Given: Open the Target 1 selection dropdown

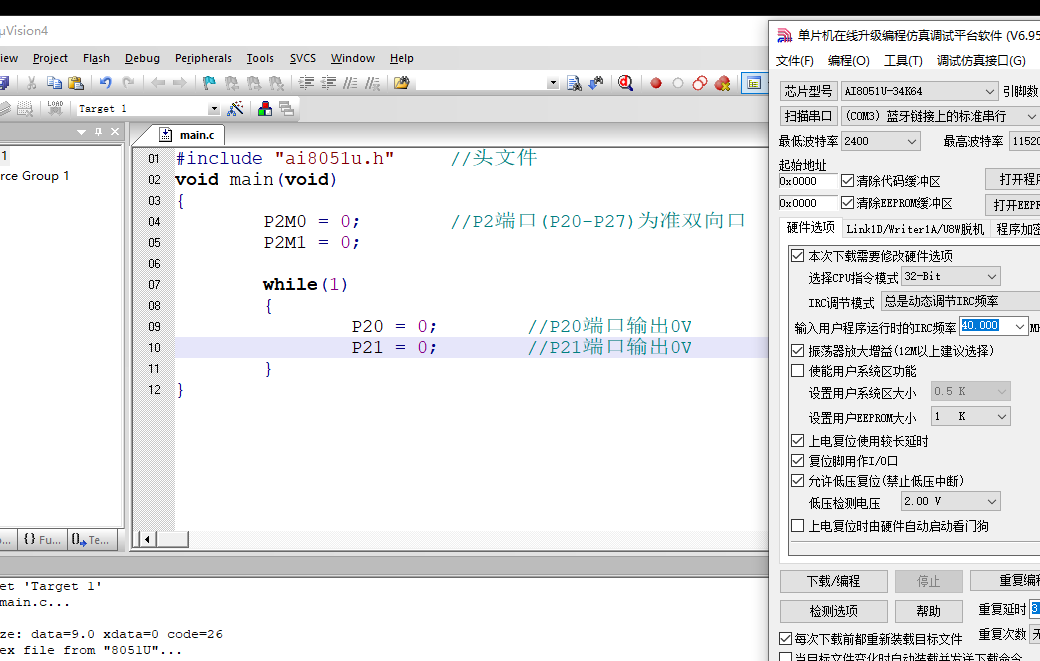Looking at the screenshot, I should point(213,108).
